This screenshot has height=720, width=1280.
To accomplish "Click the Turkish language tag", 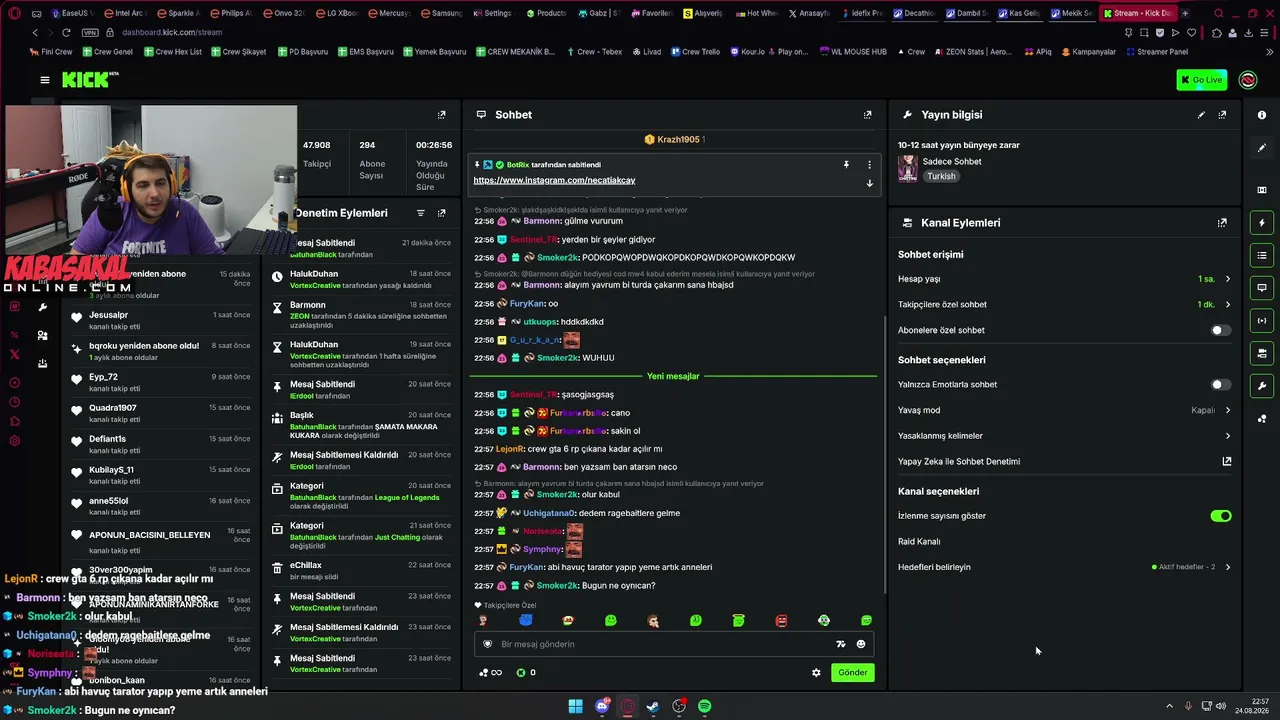I will click(941, 176).
